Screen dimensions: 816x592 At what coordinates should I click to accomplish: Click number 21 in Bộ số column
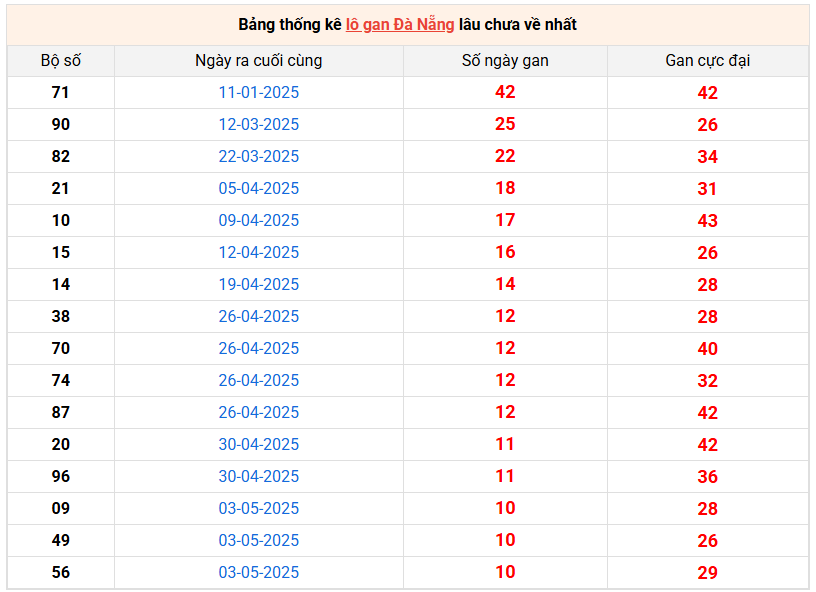tap(61, 188)
